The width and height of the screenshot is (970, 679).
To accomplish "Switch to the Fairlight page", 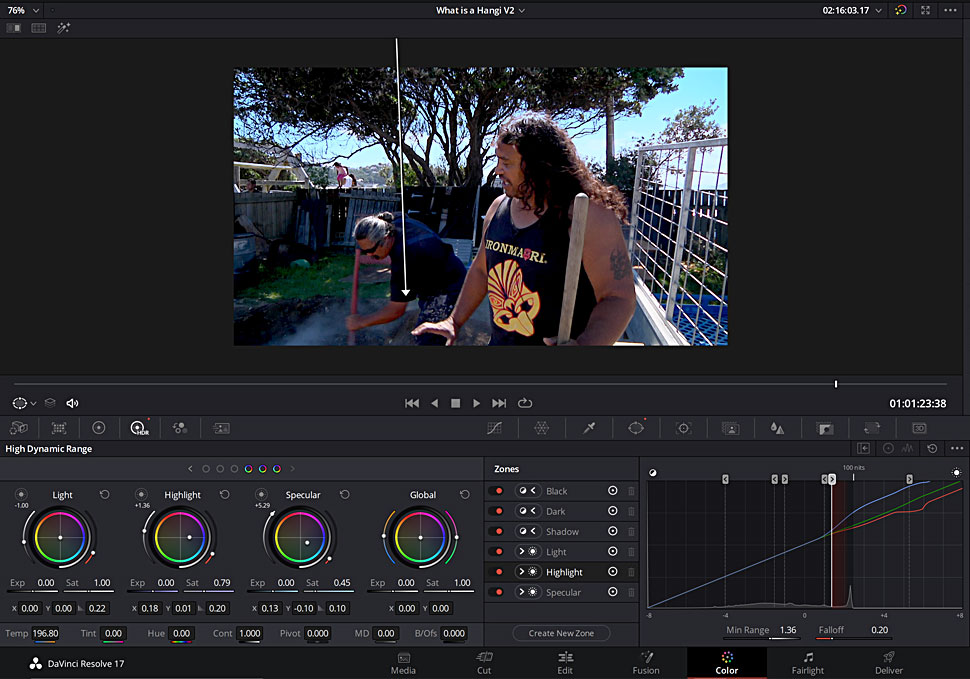I will (807, 662).
